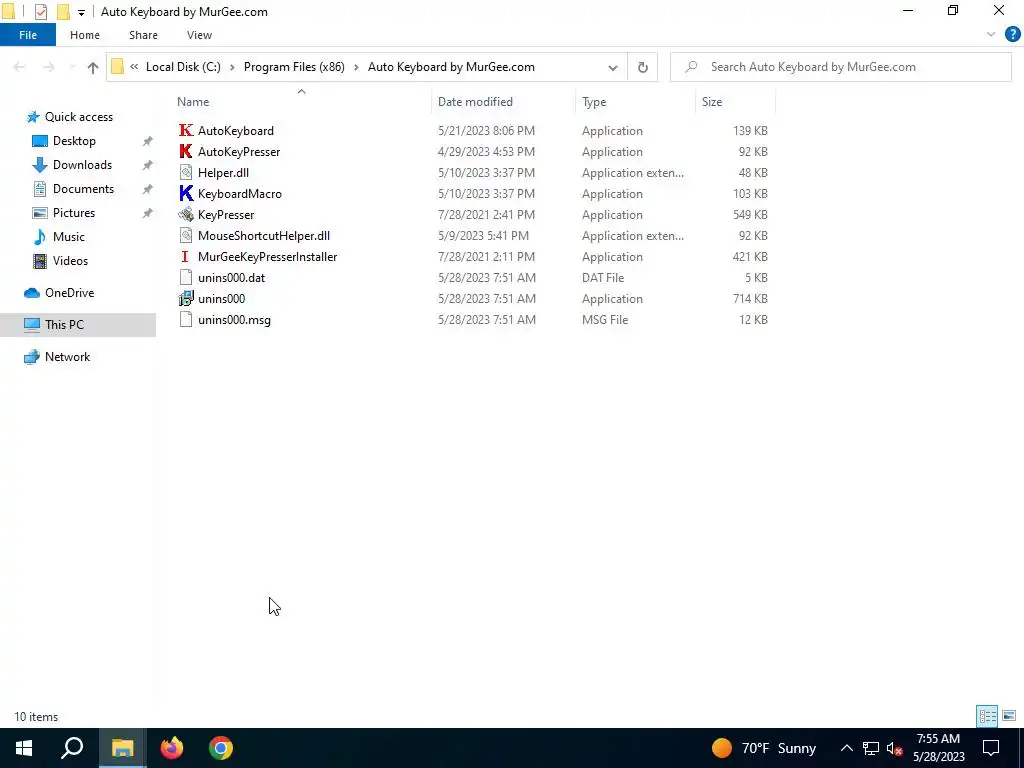
Task: Click the Auto Keyboard by MurGee.com breadcrumb
Action: pos(451,67)
